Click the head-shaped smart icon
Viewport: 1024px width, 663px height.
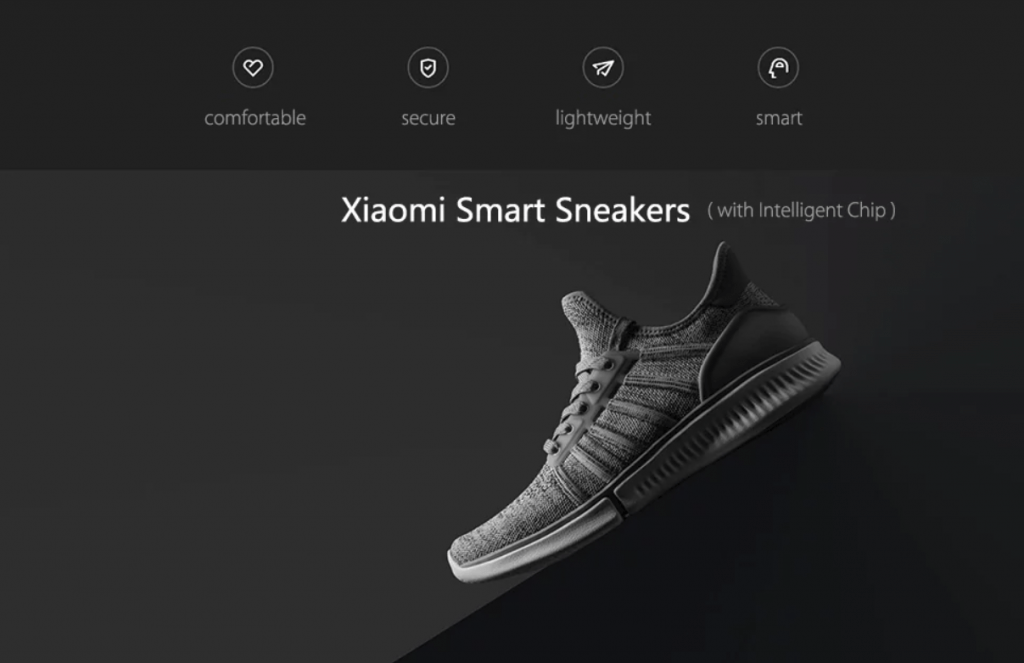[x=778, y=67]
